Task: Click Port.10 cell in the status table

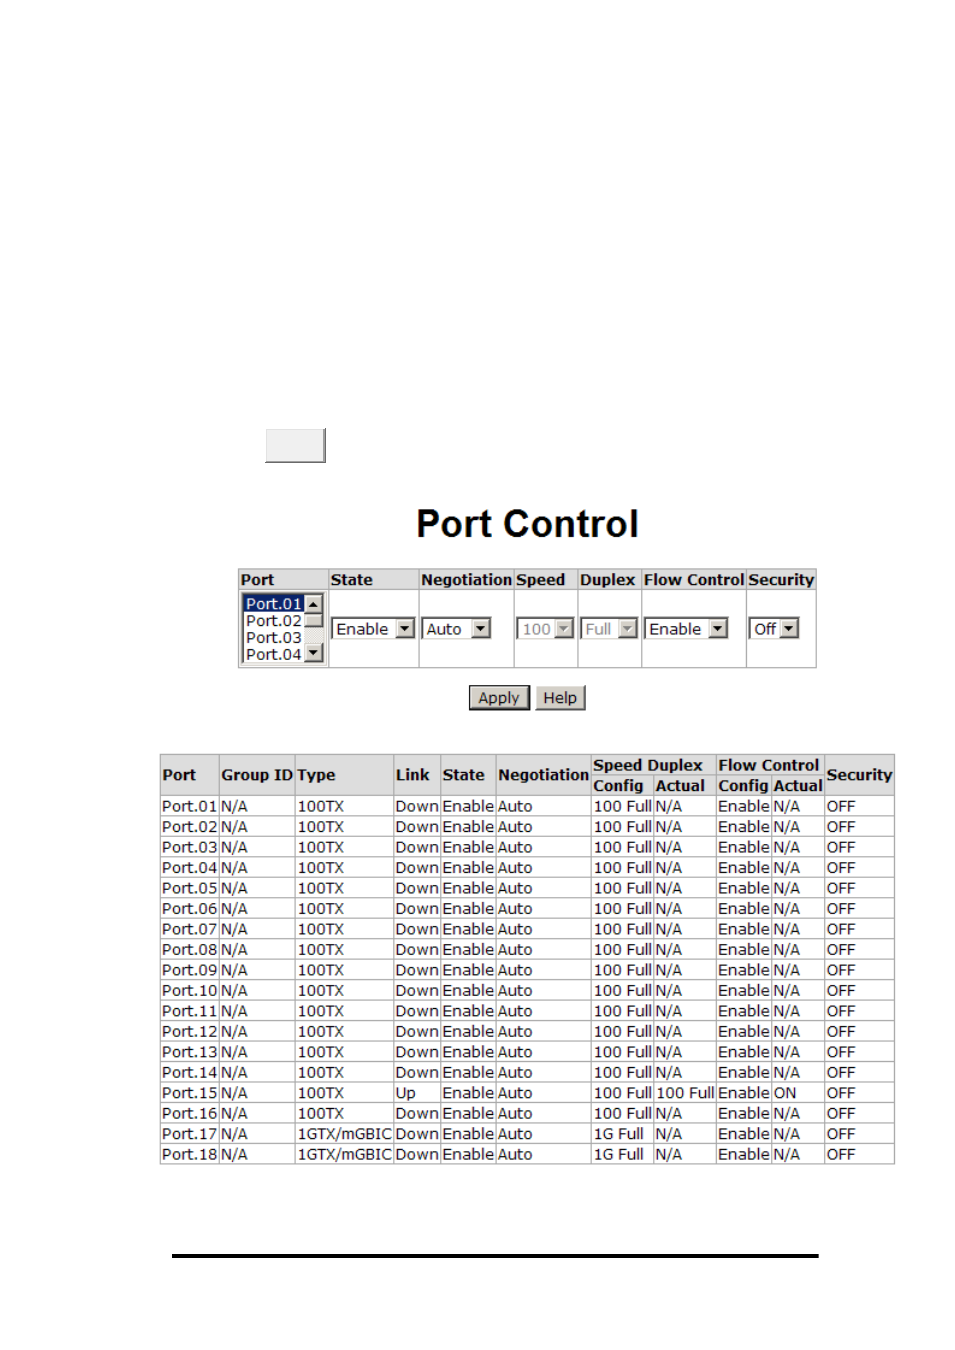Action: pyautogui.click(x=189, y=990)
